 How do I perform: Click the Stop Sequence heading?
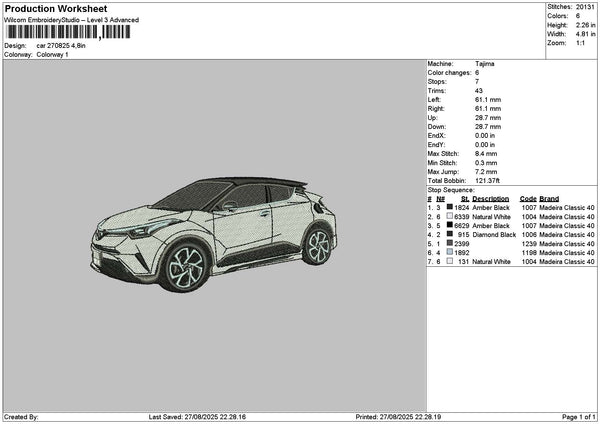click(x=451, y=188)
